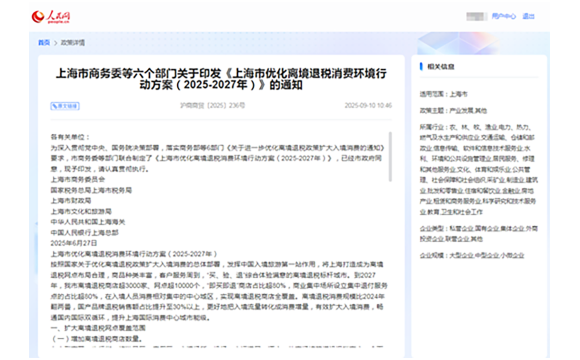Click the policy title heading
Viewport: 580px width, 360px height.
coord(221,79)
